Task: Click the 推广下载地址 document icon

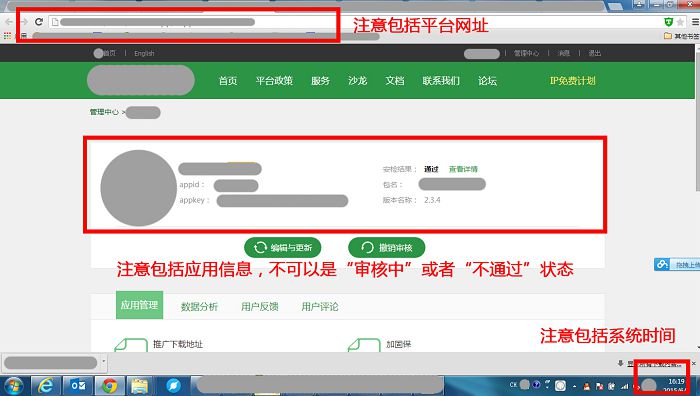Action: 131,345
